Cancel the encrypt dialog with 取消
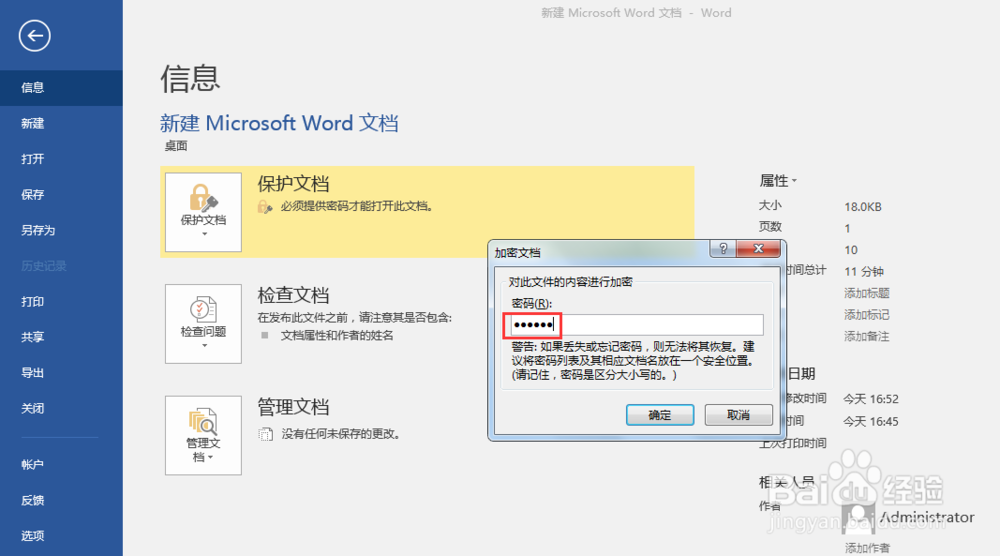 [x=739, y=415]
